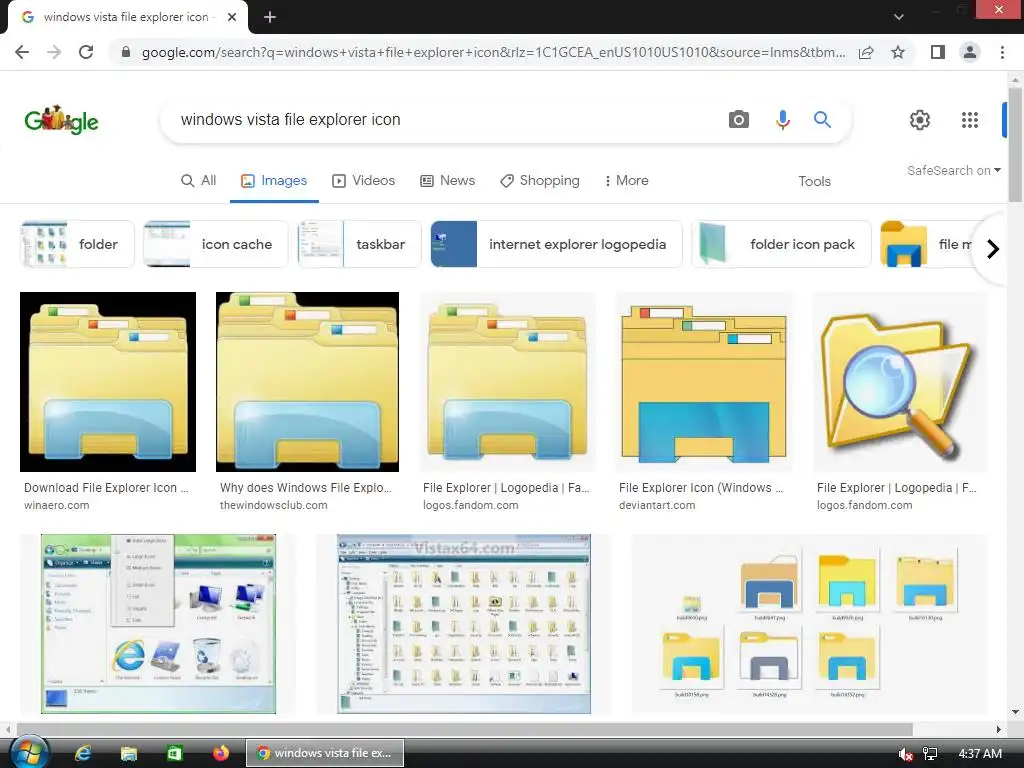Screen dimensions: 1024x768
Task: Share this page via address bar icon
Action: (x=866, y=52)
